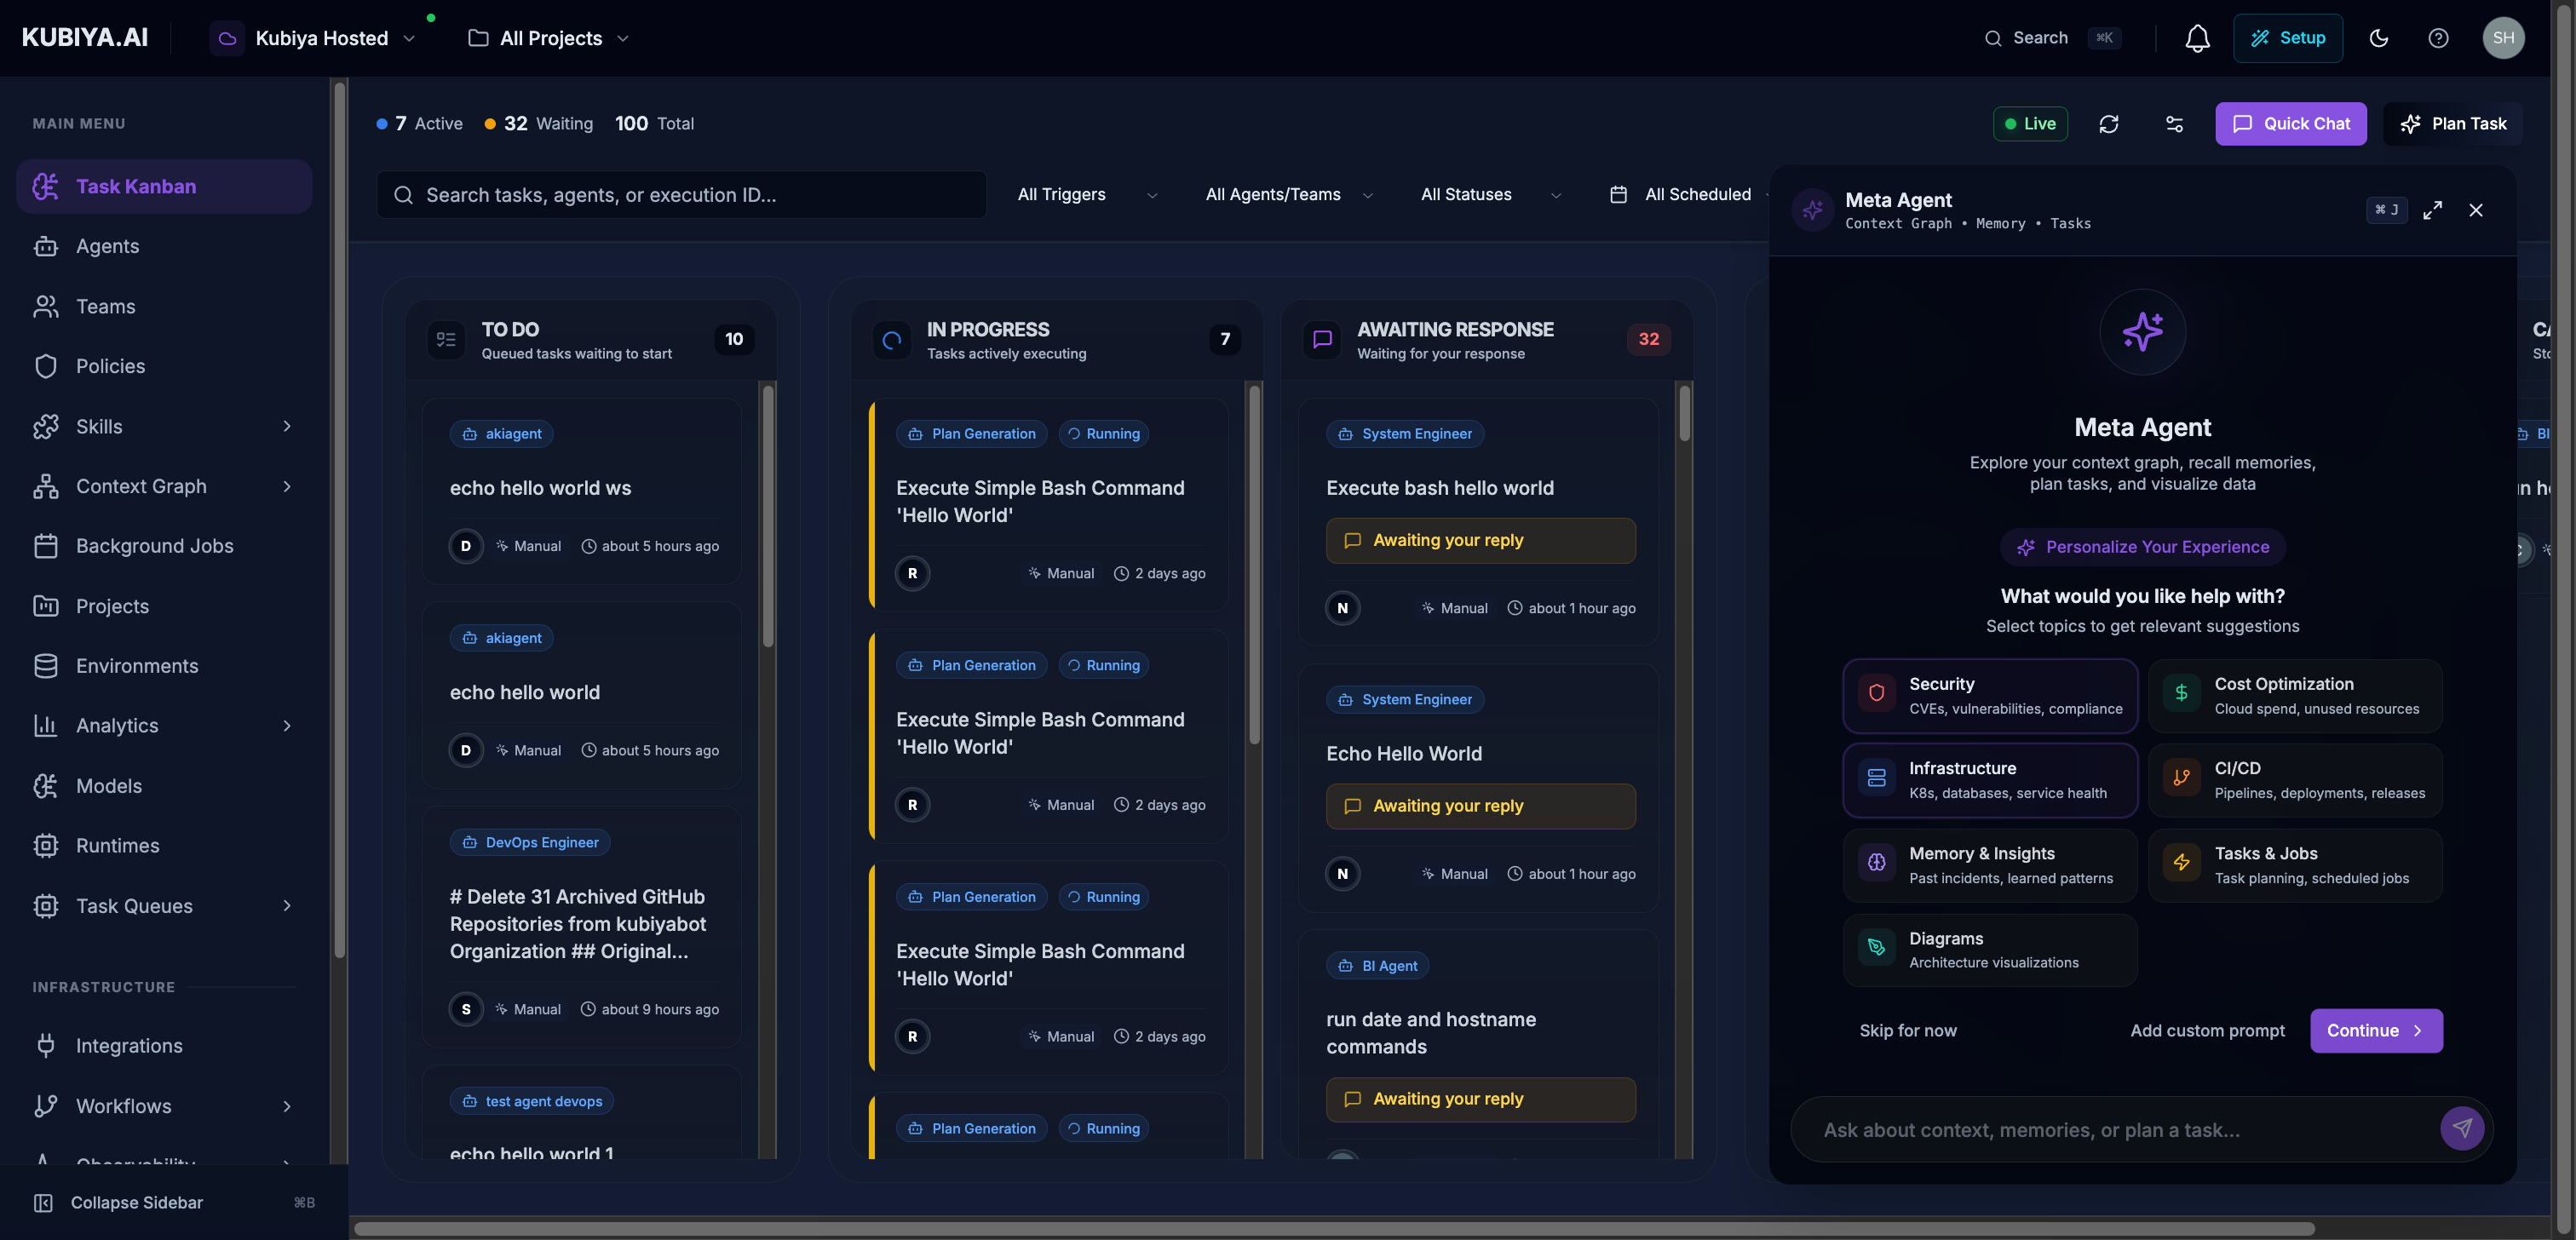Expand the Meta Agent panel to fullscreen
This screenshot has width=2576, height=1240.
point(2433,210)
